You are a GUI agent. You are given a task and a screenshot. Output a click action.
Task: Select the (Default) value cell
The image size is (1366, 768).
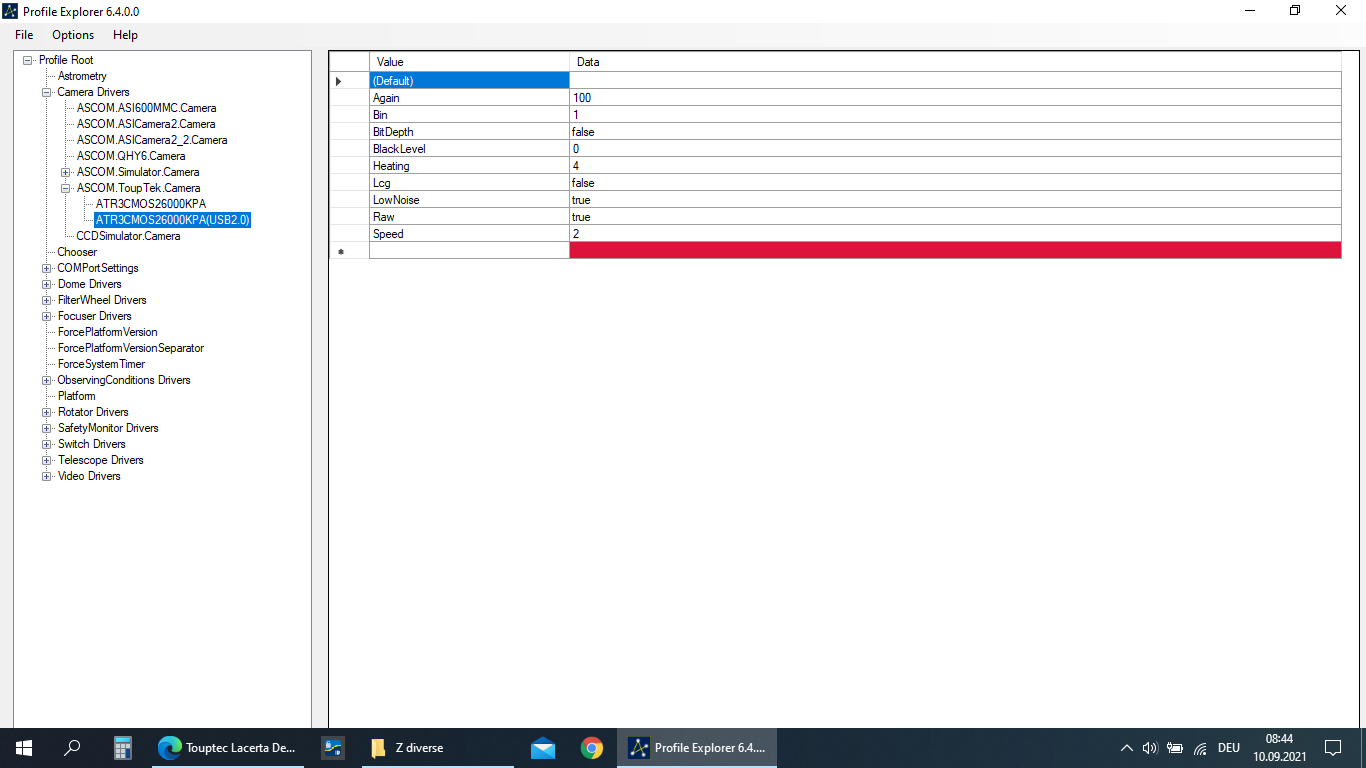[469, 80]
